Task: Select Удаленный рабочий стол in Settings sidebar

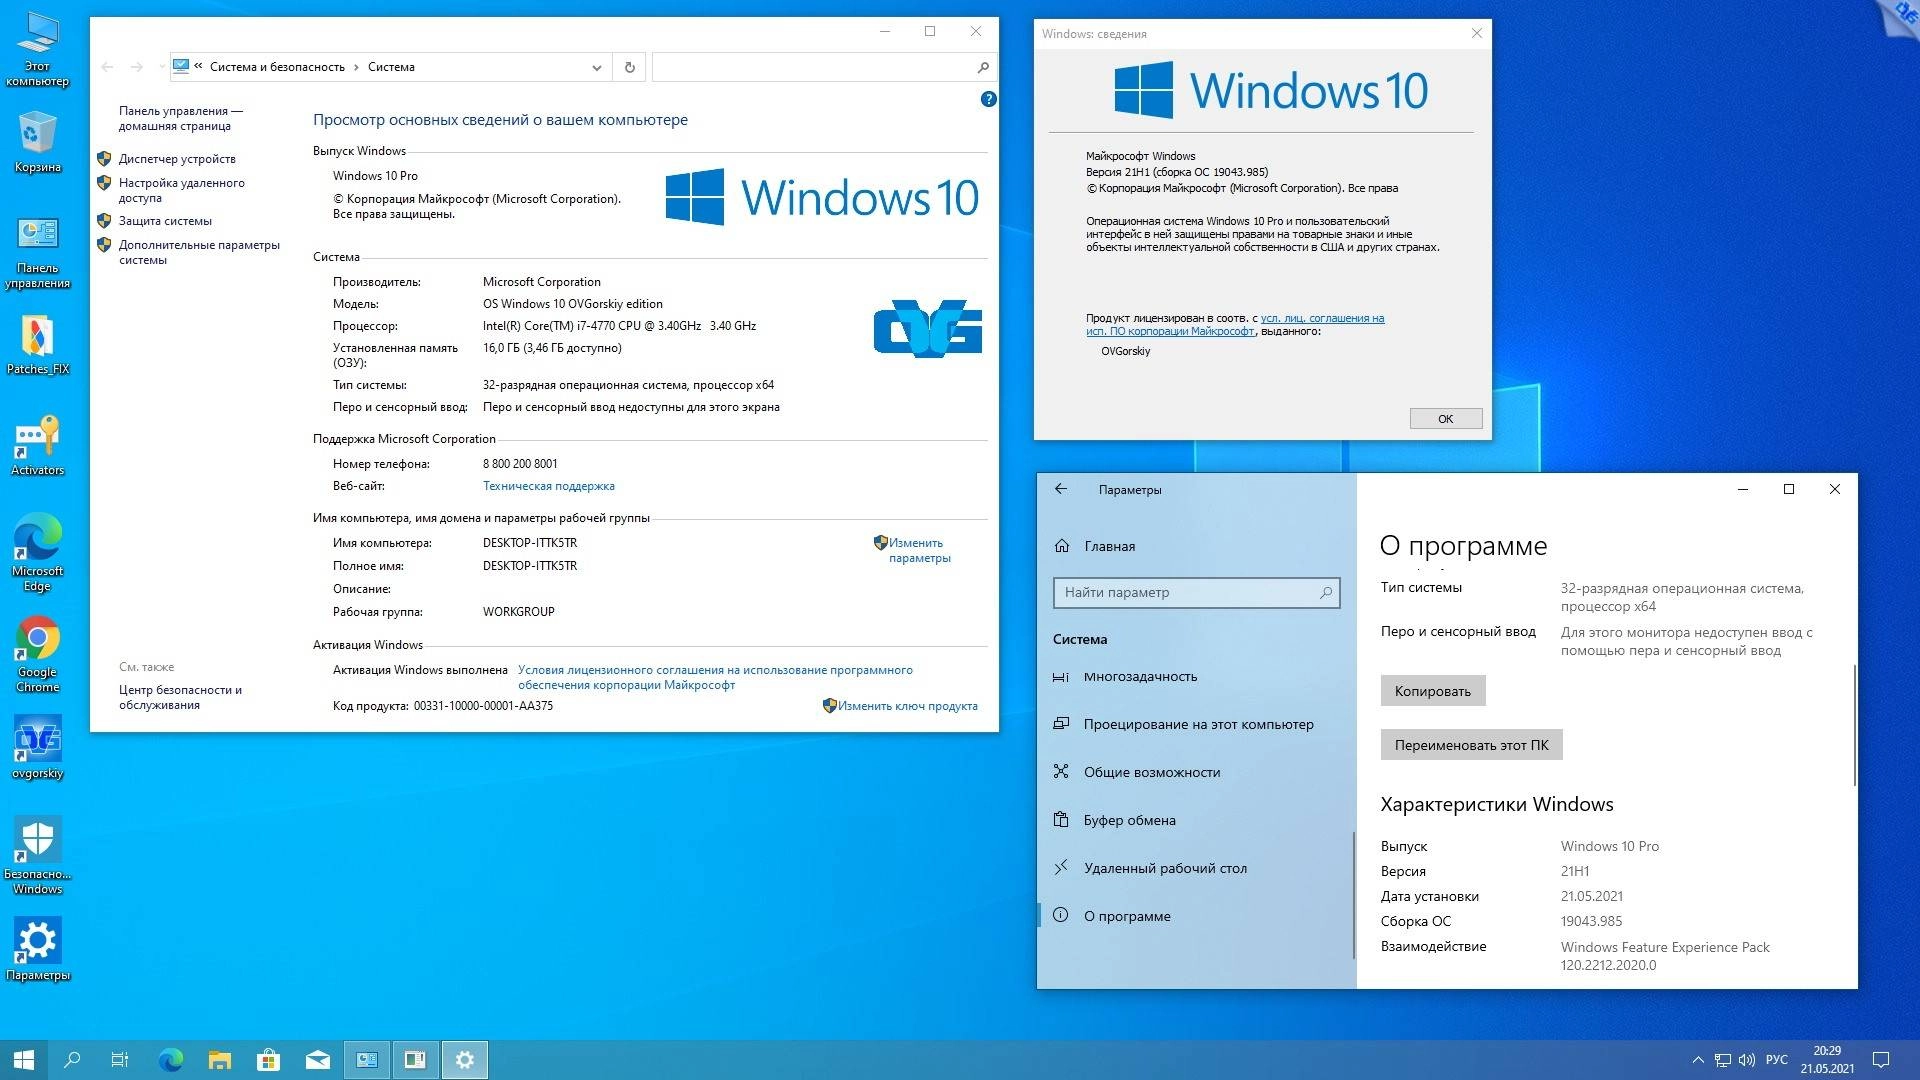Action: pos(1165,867)
